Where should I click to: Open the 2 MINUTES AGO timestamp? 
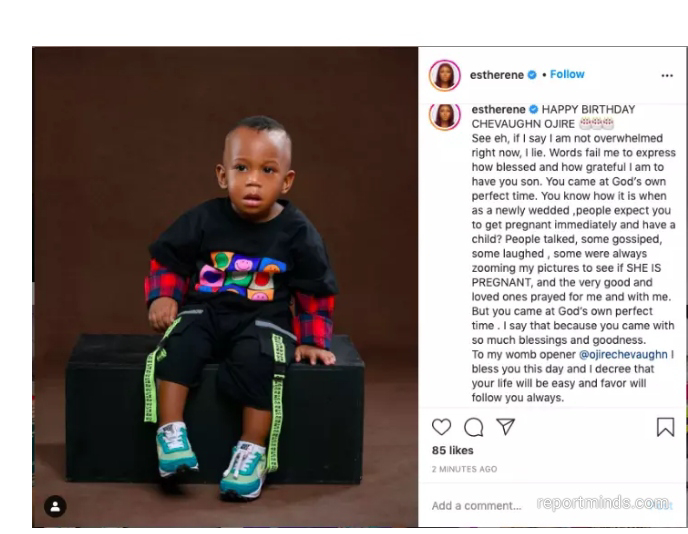[464, 469]
